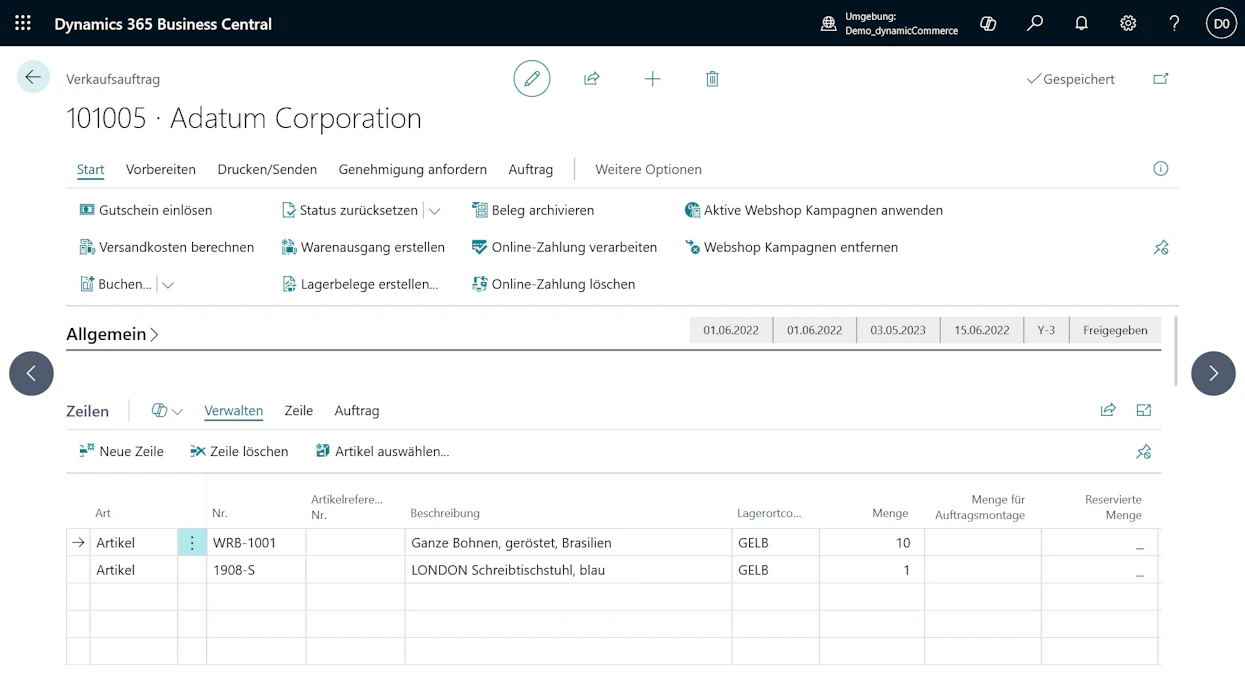
Task: Click Menge cell with value 10
Action: pyautogui.click(x=872, y=543)
